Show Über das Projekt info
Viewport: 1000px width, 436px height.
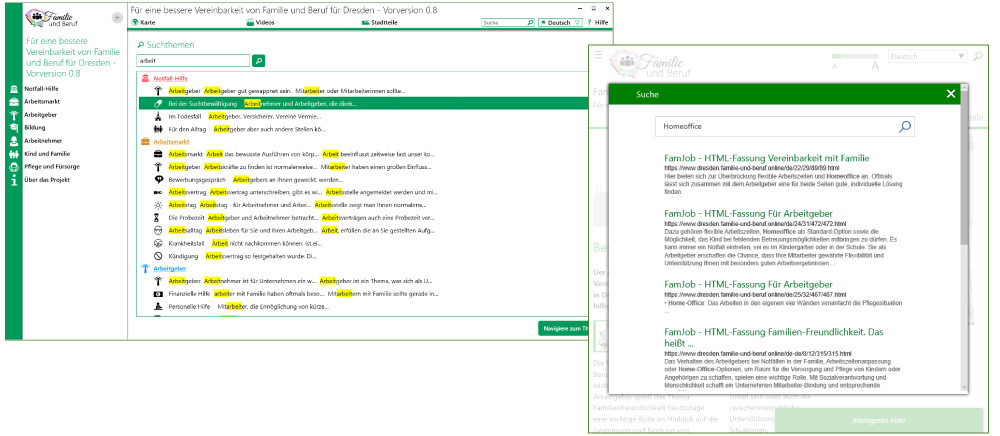[x=45, y=180]
